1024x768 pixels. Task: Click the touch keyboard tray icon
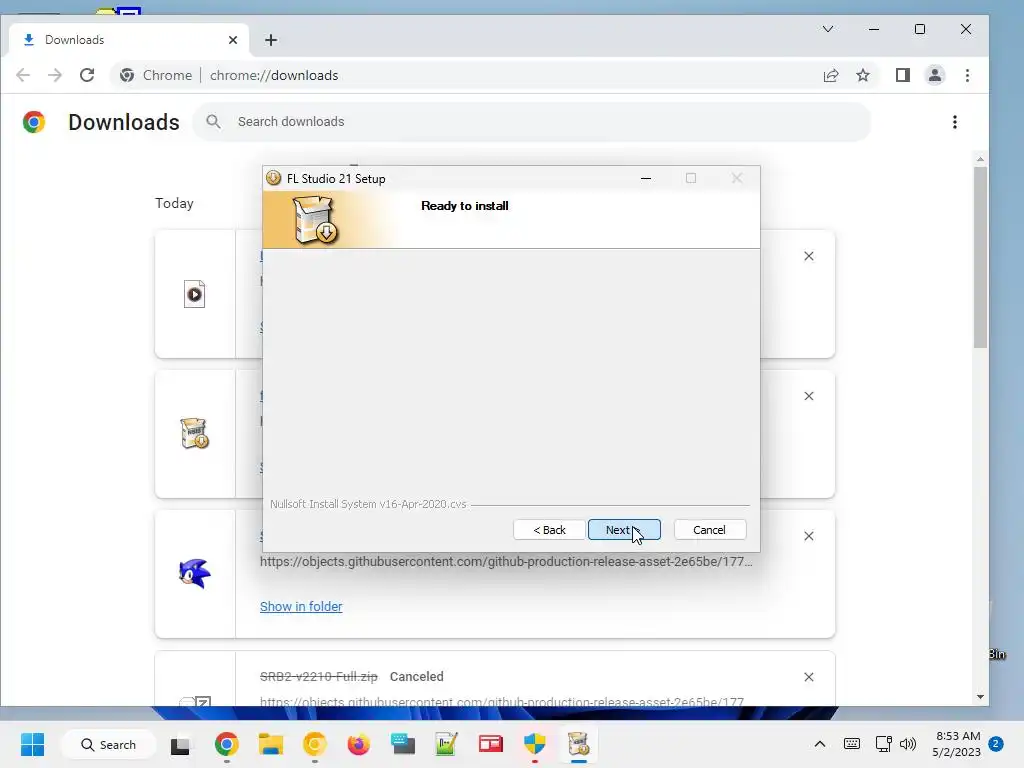852,744
